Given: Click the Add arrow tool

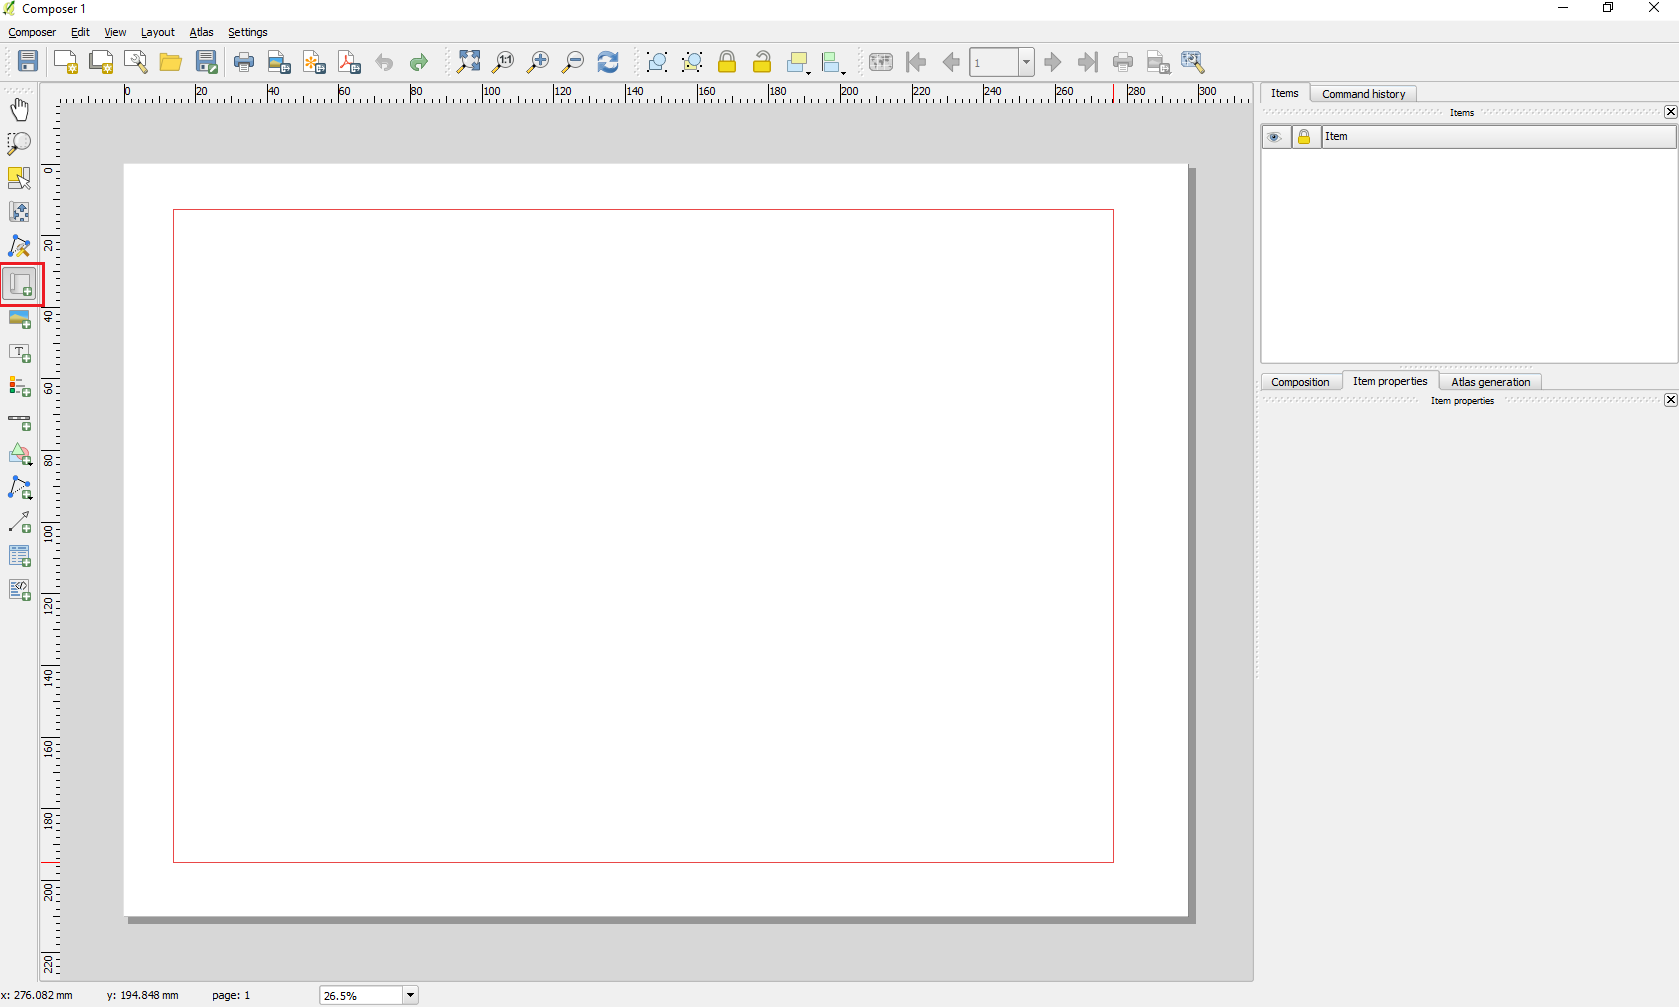Looking at the screenshot, I should pyautogui.click(x=20, y=523).
